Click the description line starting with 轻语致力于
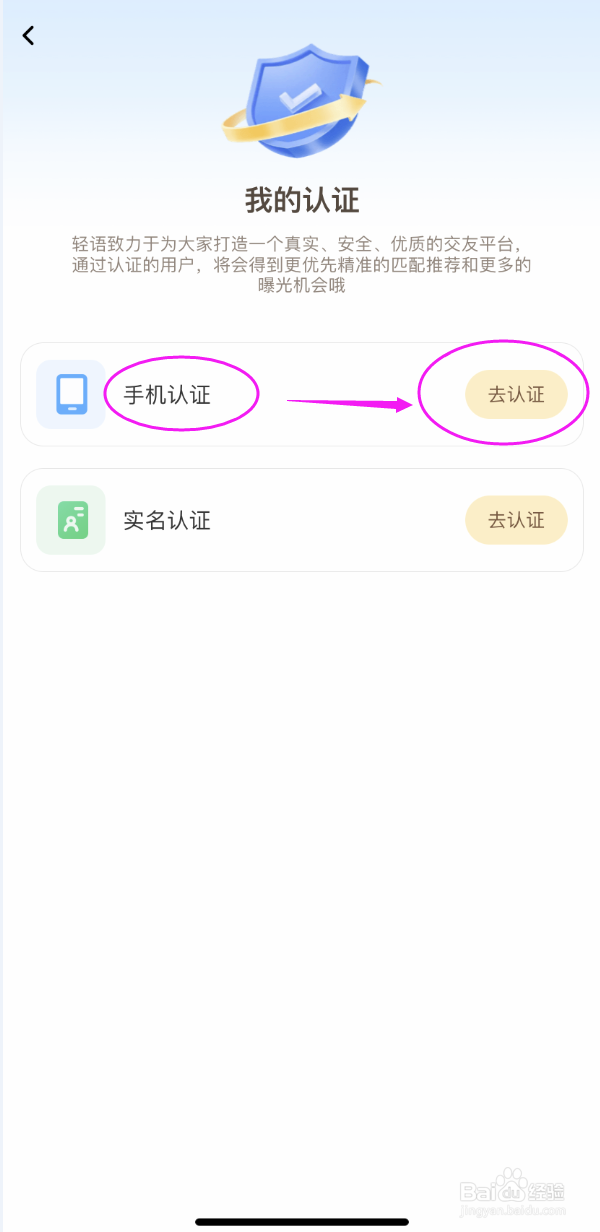Screen dimensions: 600x1232 298,245
